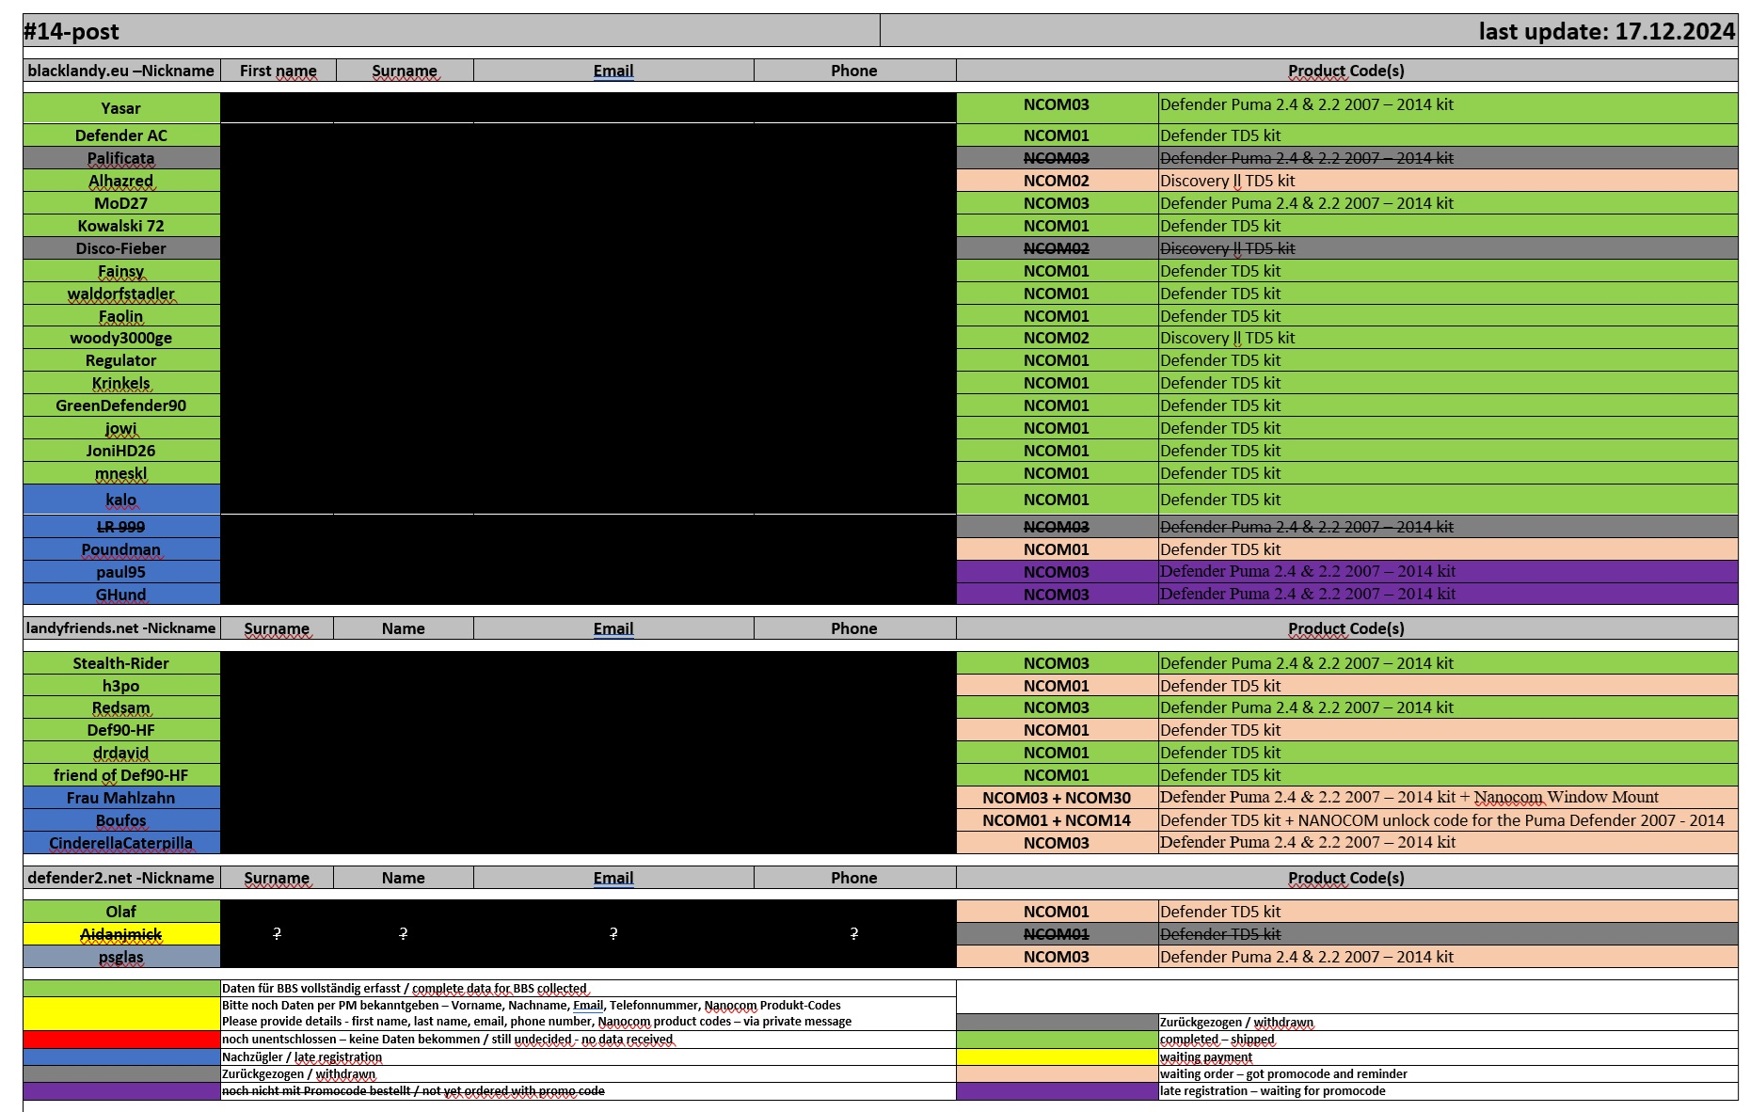This screenshot has height=1112, width=1750.
Task: Click the First name column header
Action: (278, 70)
